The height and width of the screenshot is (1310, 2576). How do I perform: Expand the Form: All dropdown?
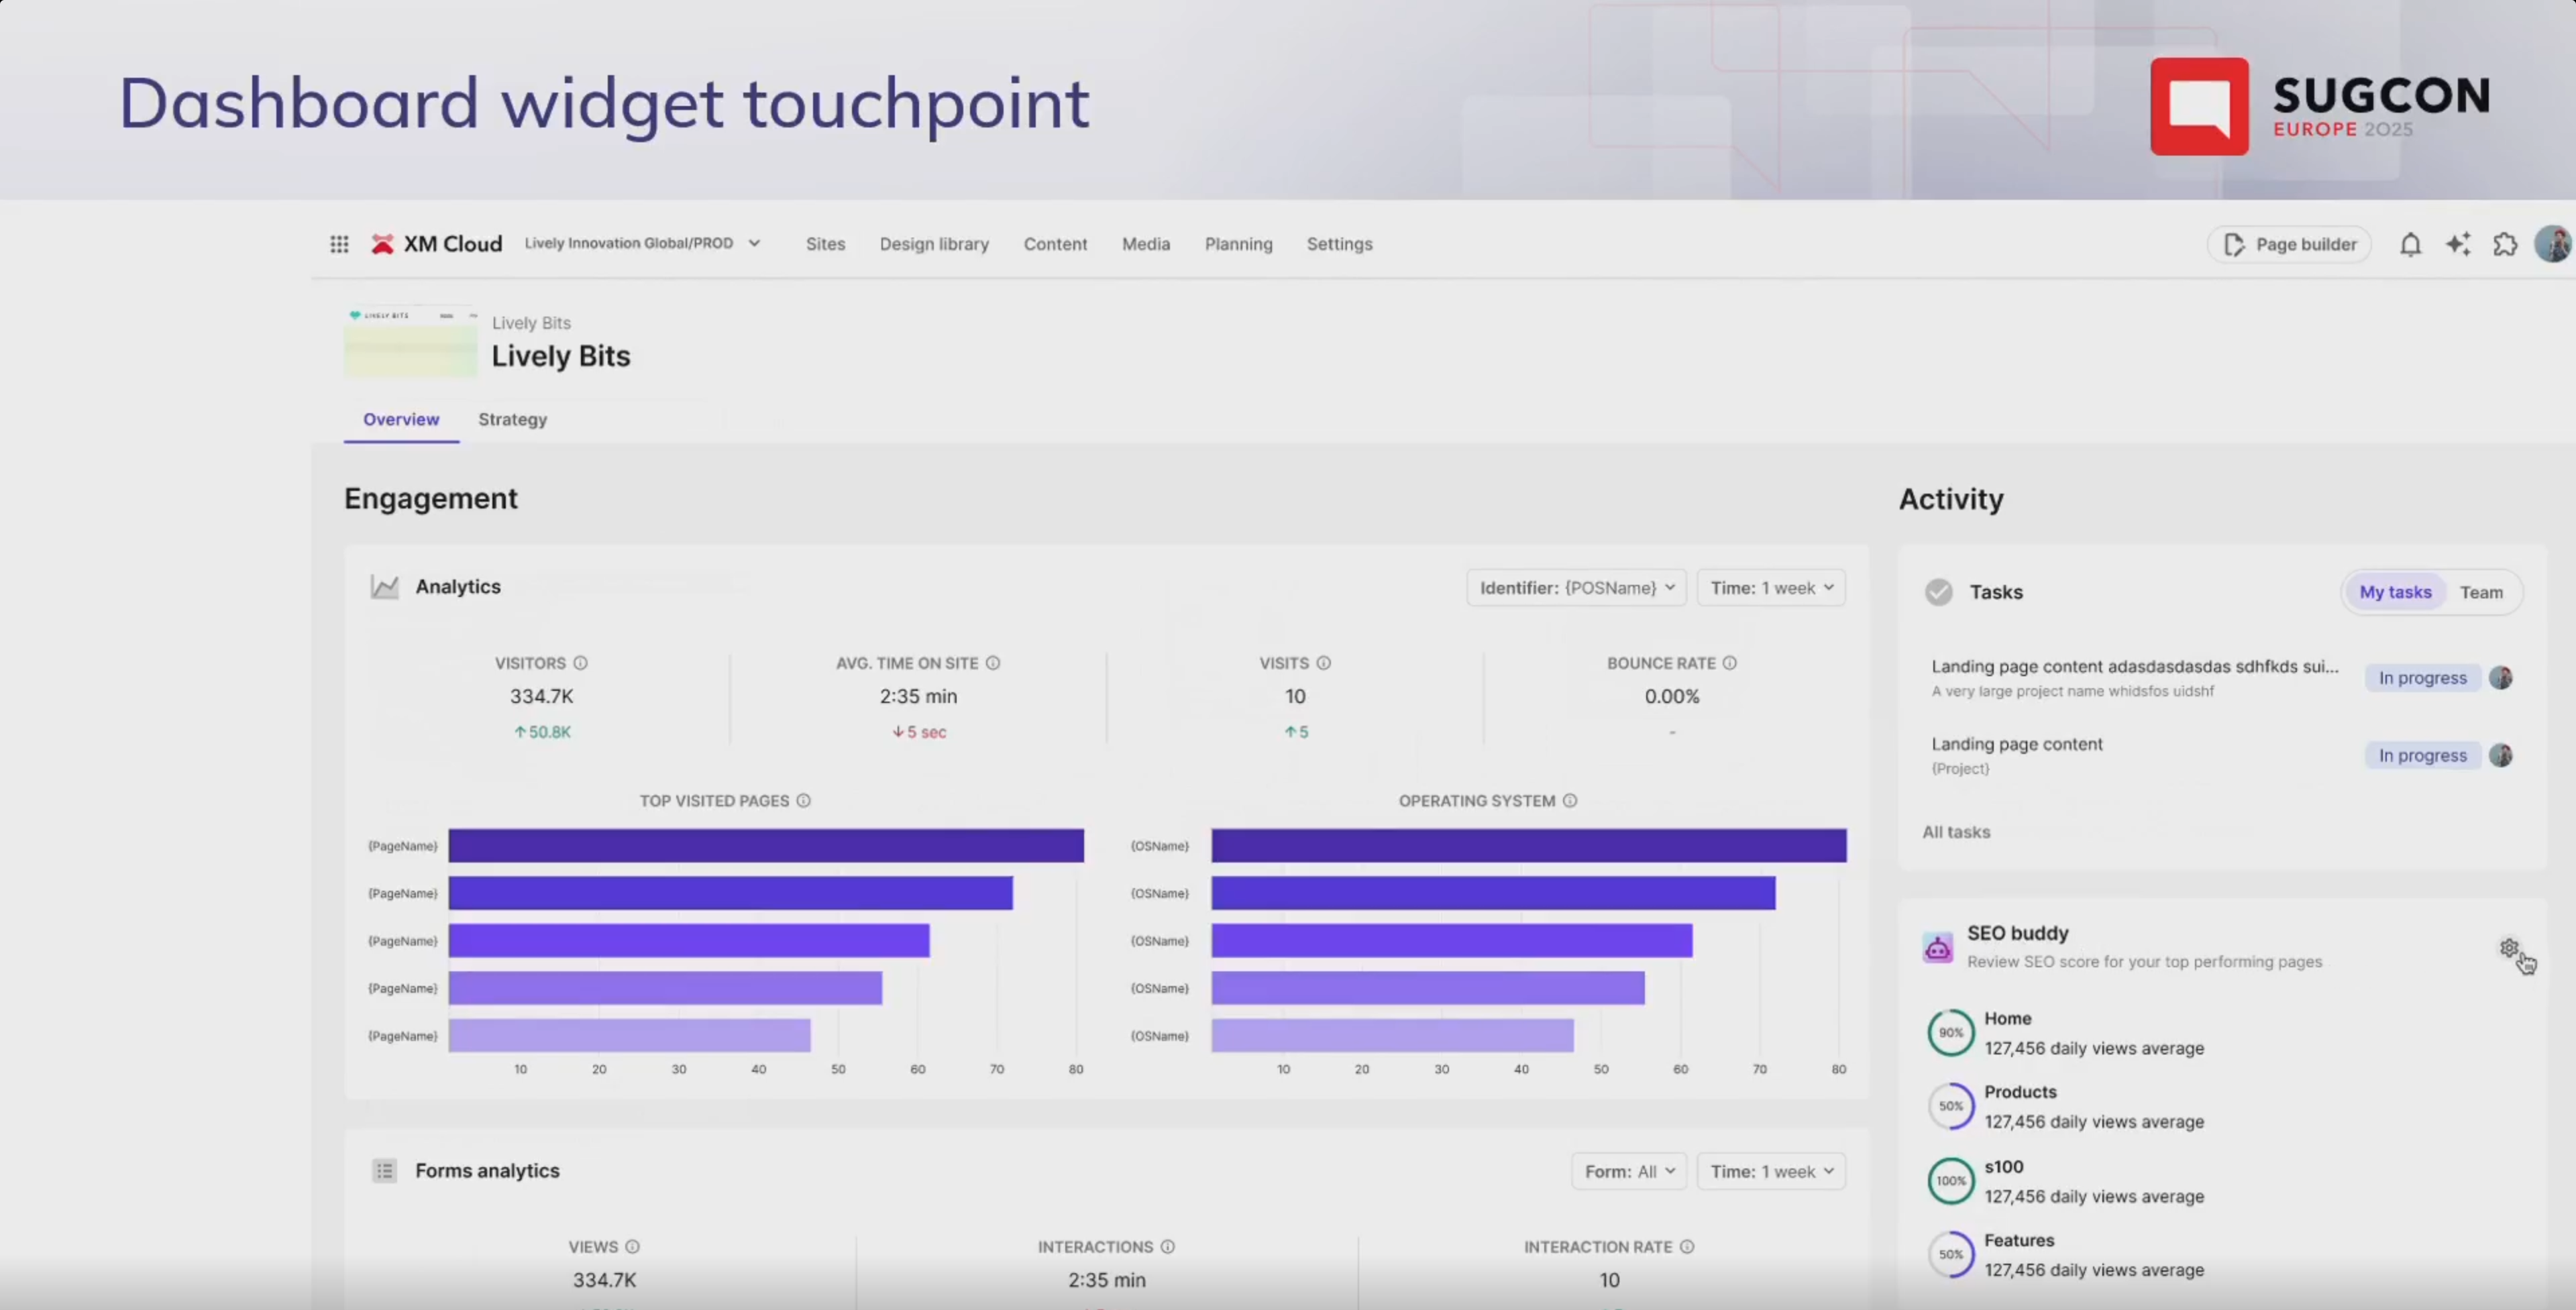coord(1629,1171)
